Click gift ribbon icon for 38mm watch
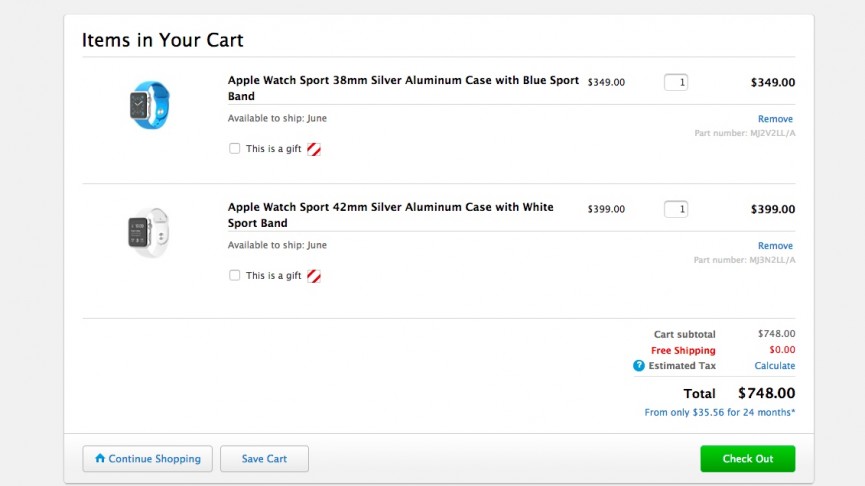 pos(314,149)
